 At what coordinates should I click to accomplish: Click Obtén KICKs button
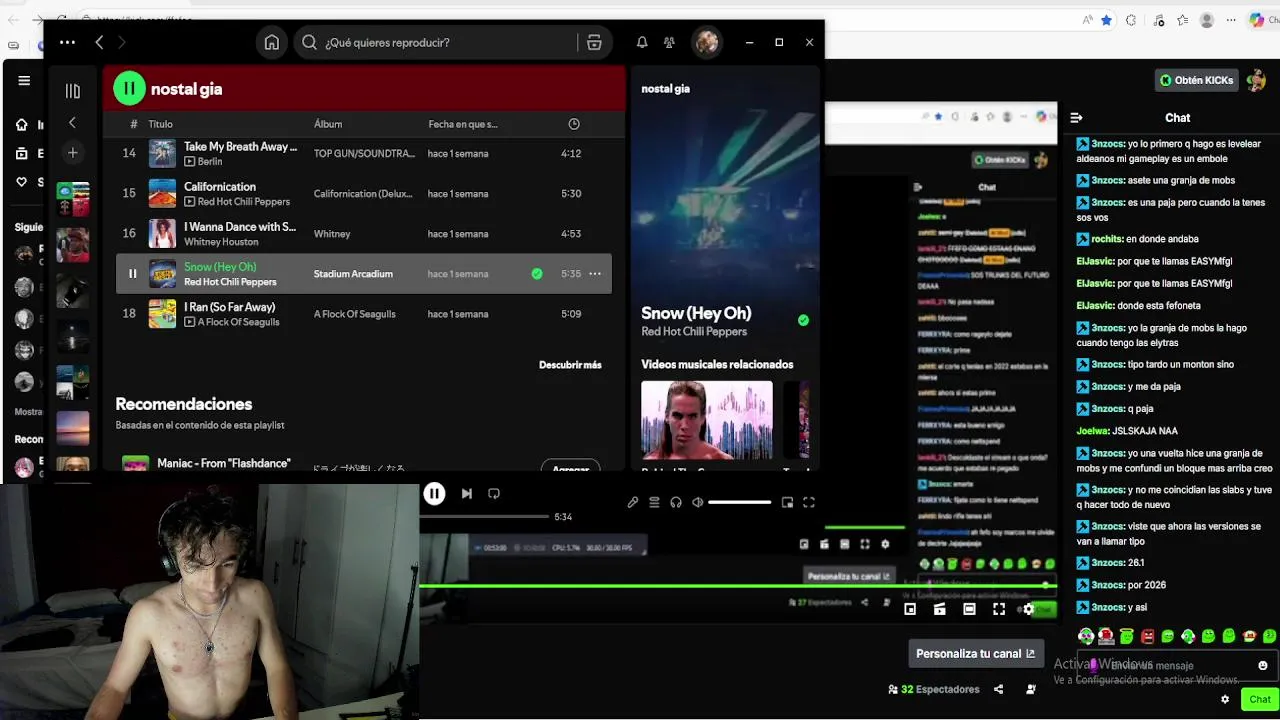coord(1197,80)
